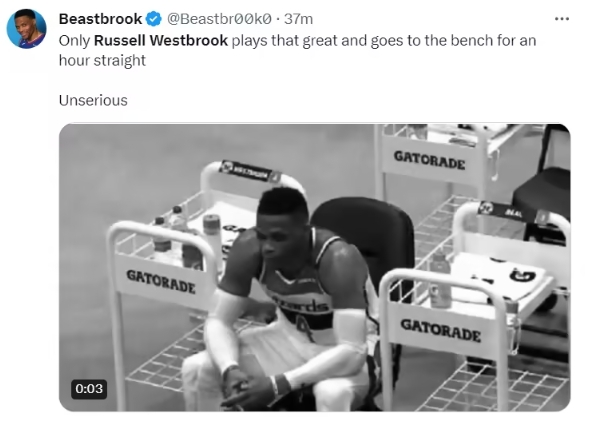Click the word Unserious in tweet
This screenshot has width=598, height=422.
point(93,100)
